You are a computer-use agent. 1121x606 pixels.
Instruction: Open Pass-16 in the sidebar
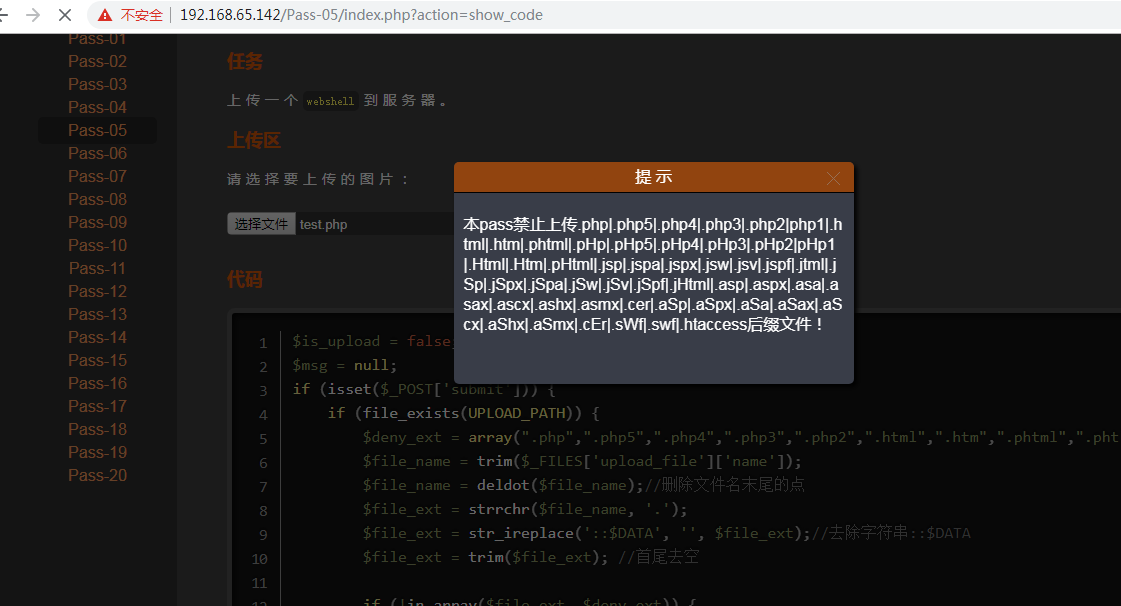click(x=97, y=383)
